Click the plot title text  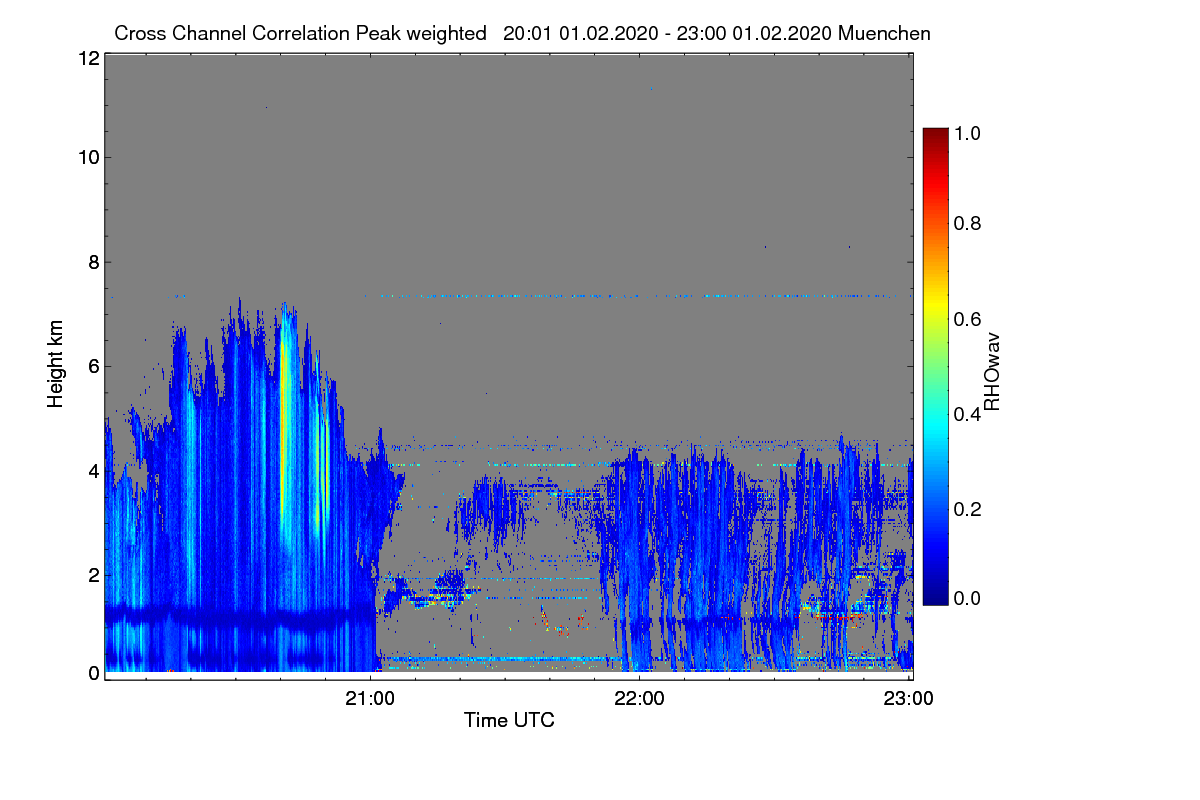pos(522,33)
